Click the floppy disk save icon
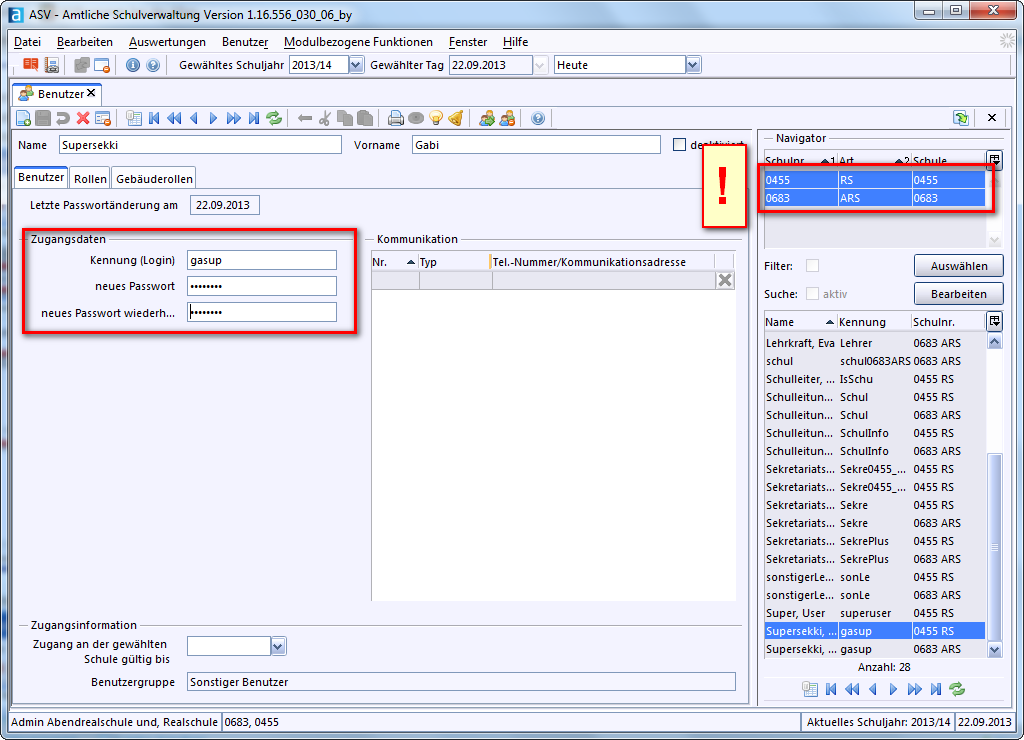1024x740 pixels. [x=43, y=118]
